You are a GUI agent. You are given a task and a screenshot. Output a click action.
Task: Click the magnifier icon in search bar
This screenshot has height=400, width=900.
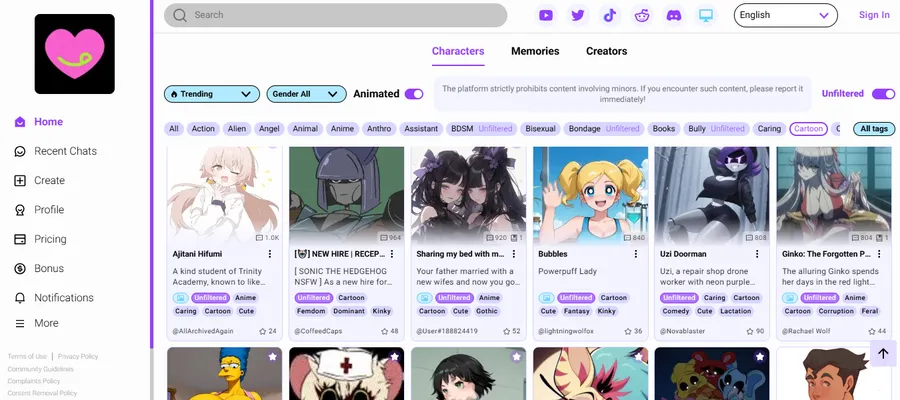(180, 15)
